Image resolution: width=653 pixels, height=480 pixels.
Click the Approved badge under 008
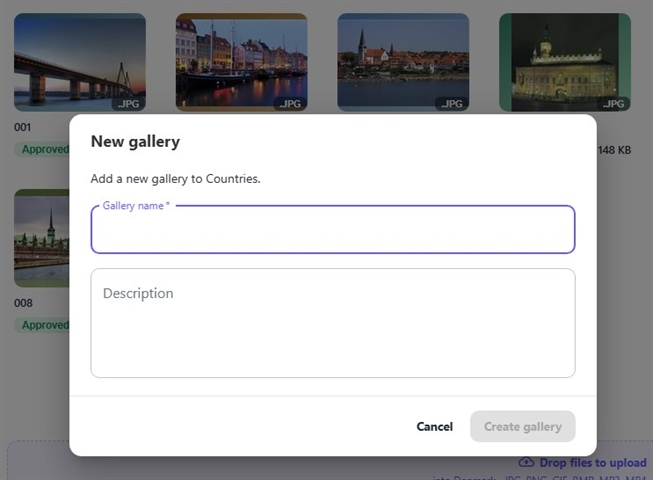42,325
